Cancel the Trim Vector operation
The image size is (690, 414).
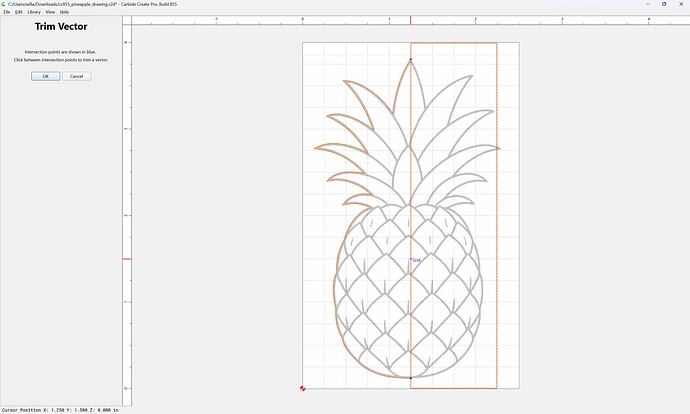pos(77,76)
